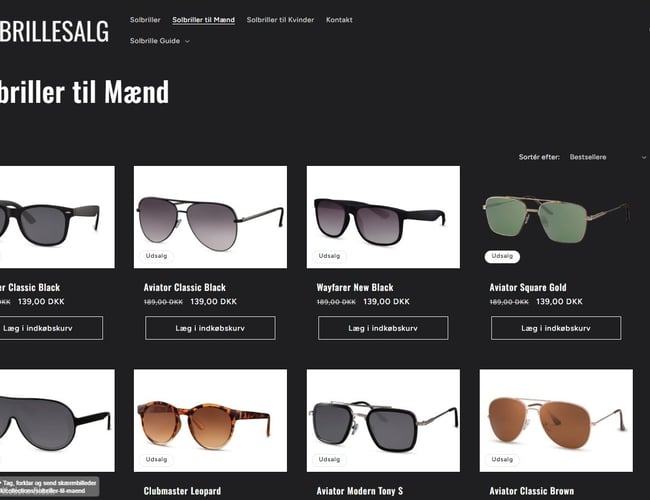The image size is (650, 500).
Task: Click the BRILLESALG site logo
Action: (x=54, y=31)
